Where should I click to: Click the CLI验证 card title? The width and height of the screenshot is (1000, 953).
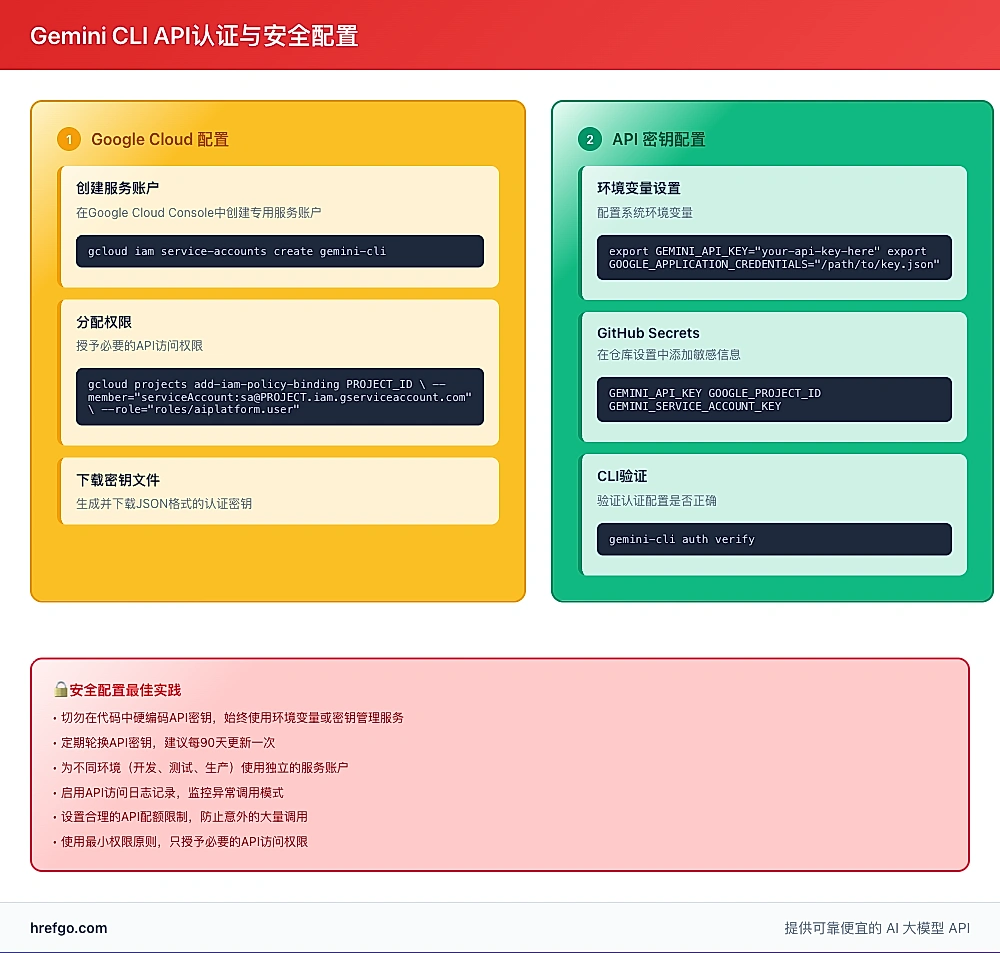pyautogui.click(x=622, y=476)
